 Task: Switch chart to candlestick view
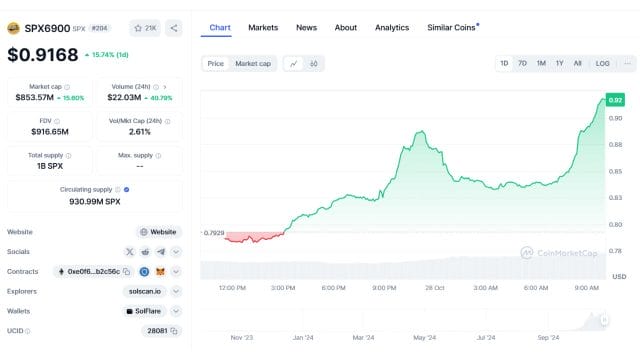(313, 64)
